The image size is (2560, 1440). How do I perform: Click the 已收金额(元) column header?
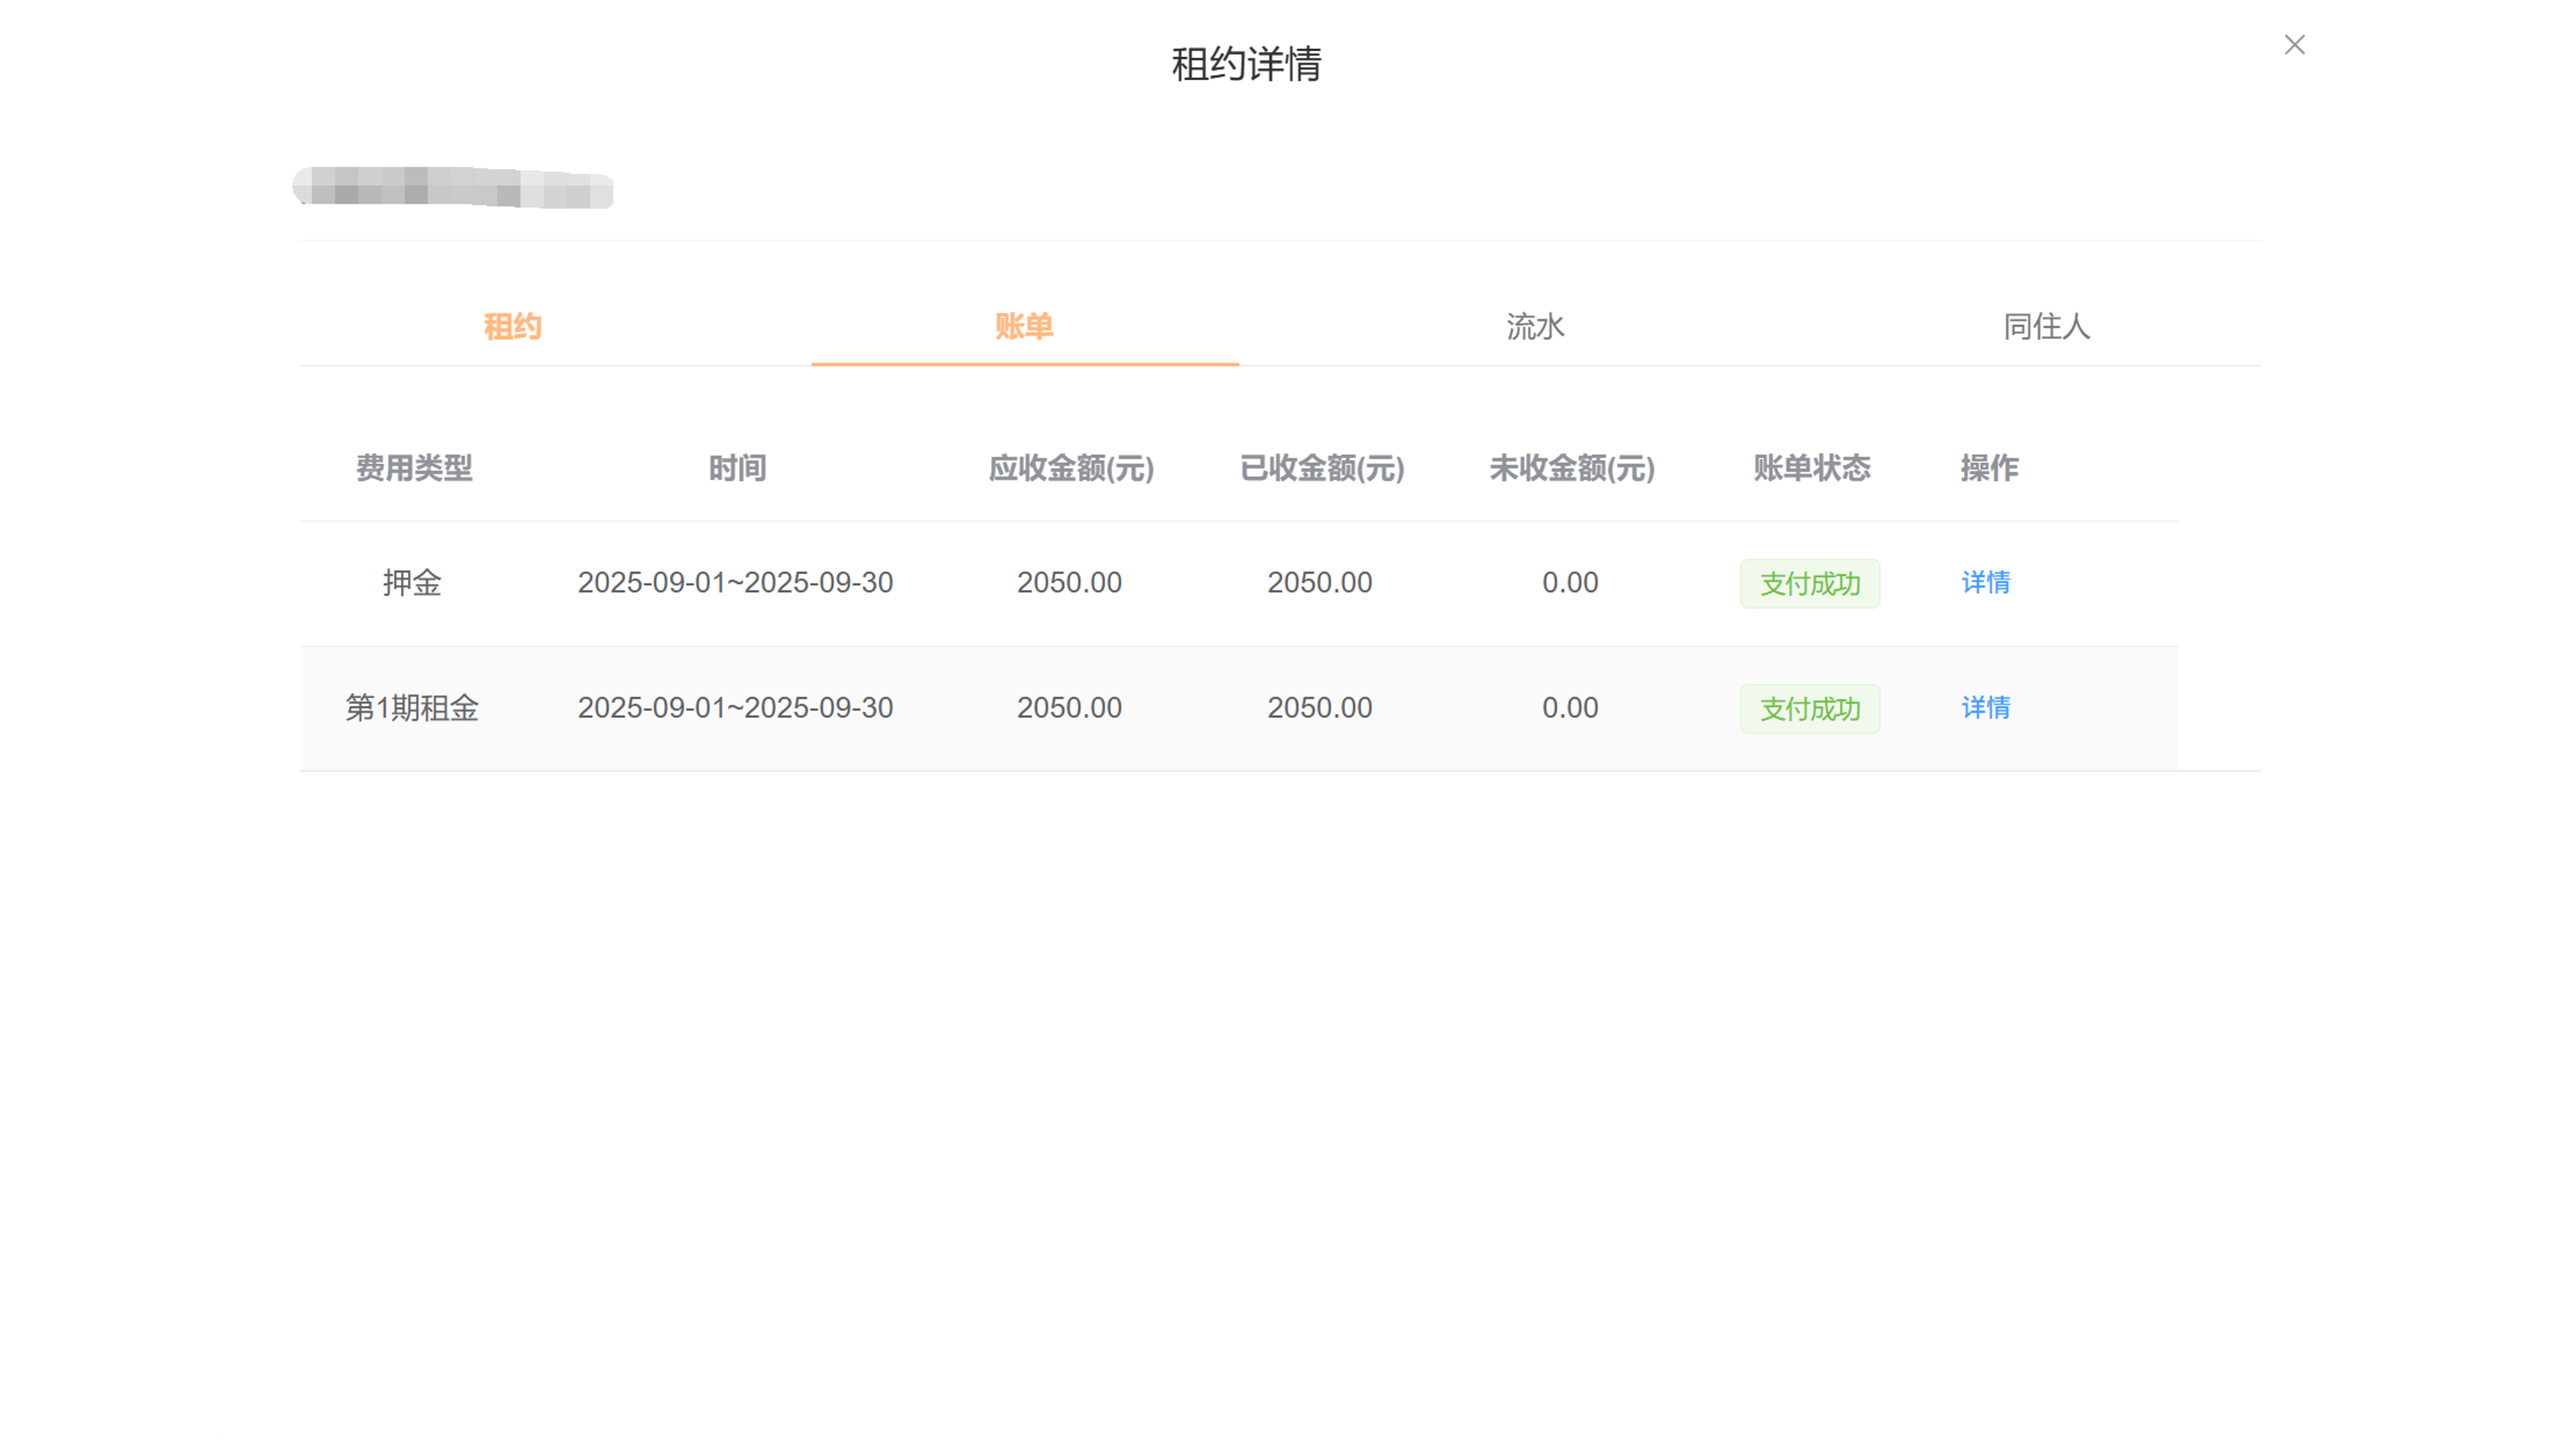pos(1321,468)
